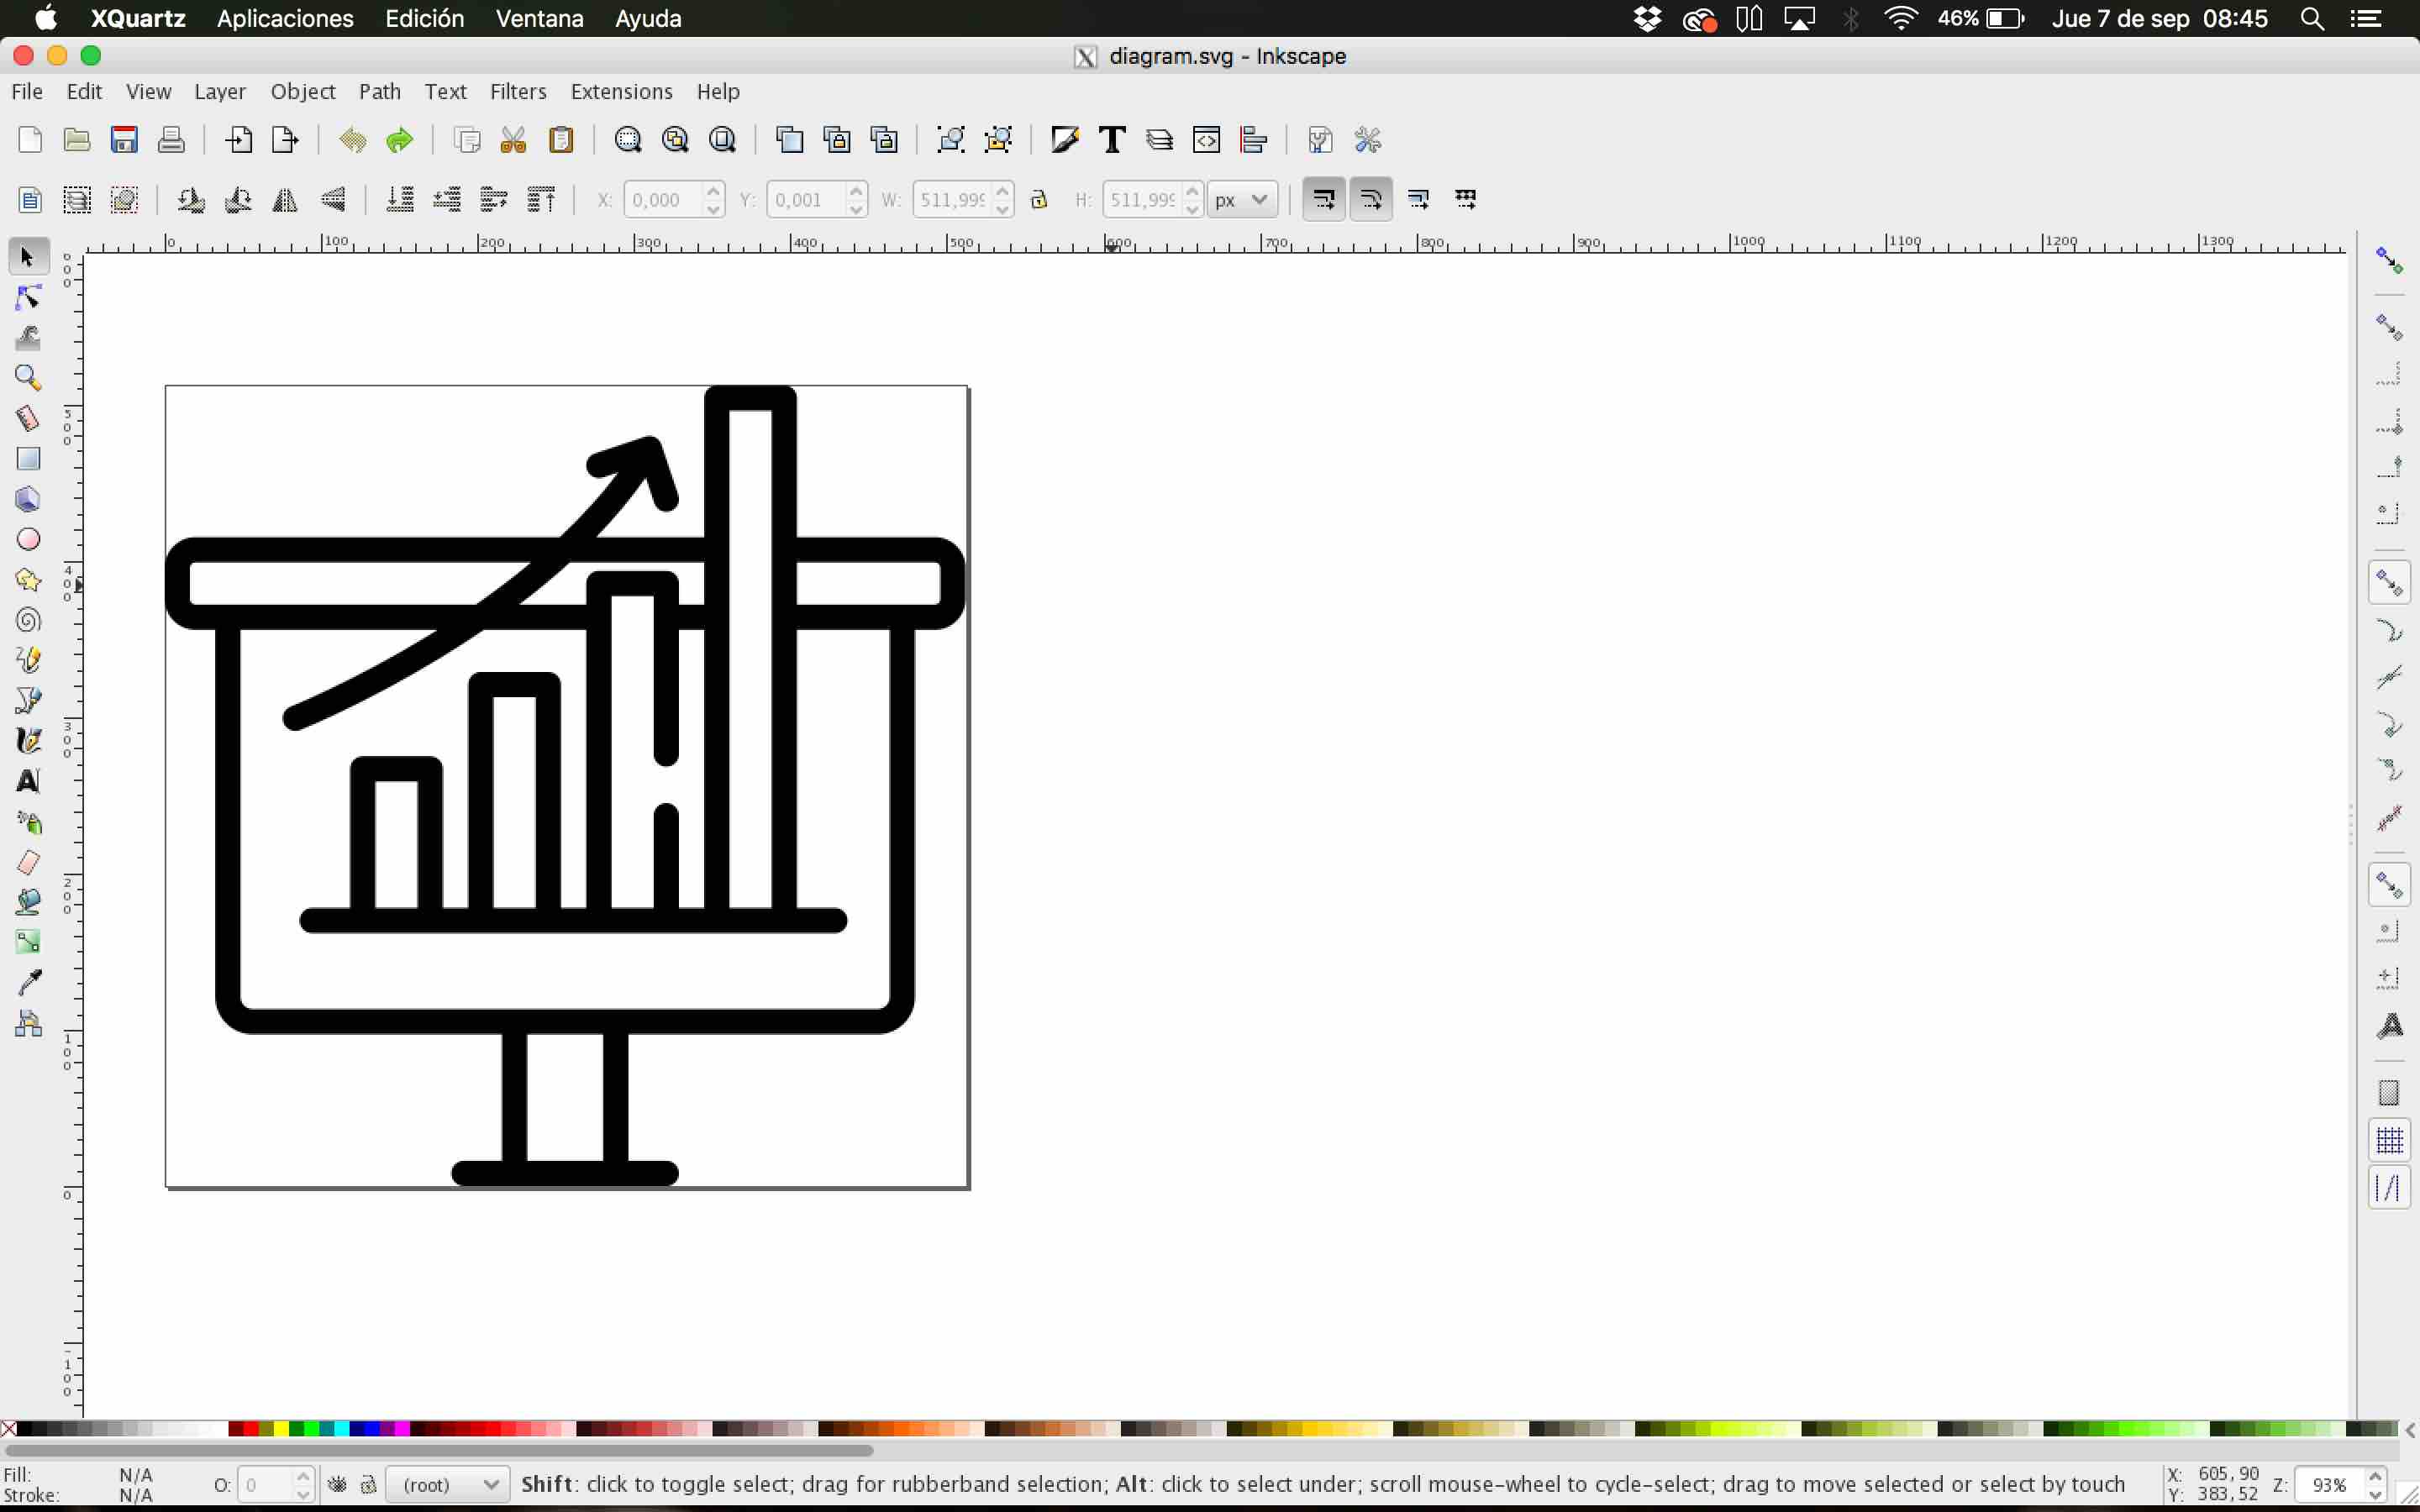The width and height of the screenshot is (2420, 1512).
Task: Open the px units dropdown
Action: pyautogui.click(x=1241, y=200)
